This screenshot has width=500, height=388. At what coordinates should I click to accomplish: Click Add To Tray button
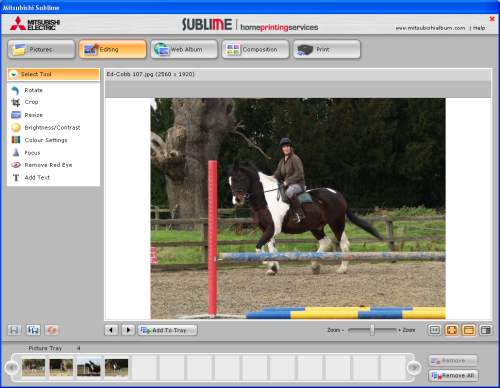pos(168,330)
